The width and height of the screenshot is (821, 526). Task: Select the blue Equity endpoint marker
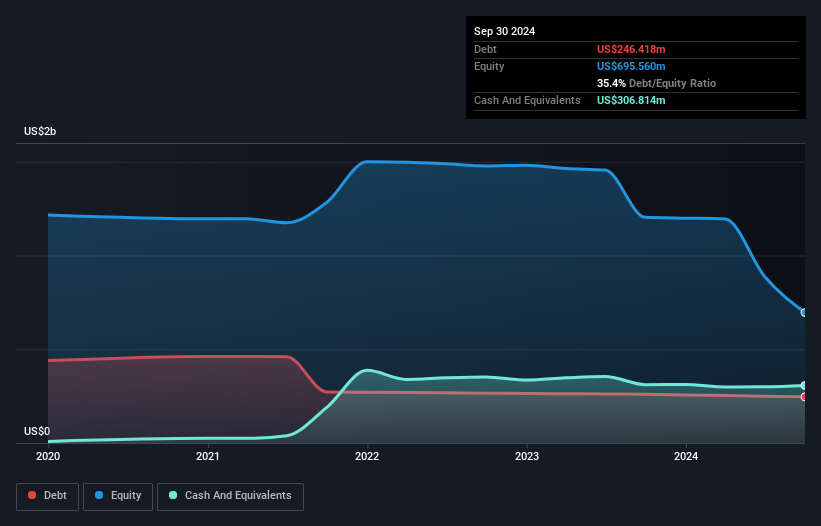click(x=804, y=312)
